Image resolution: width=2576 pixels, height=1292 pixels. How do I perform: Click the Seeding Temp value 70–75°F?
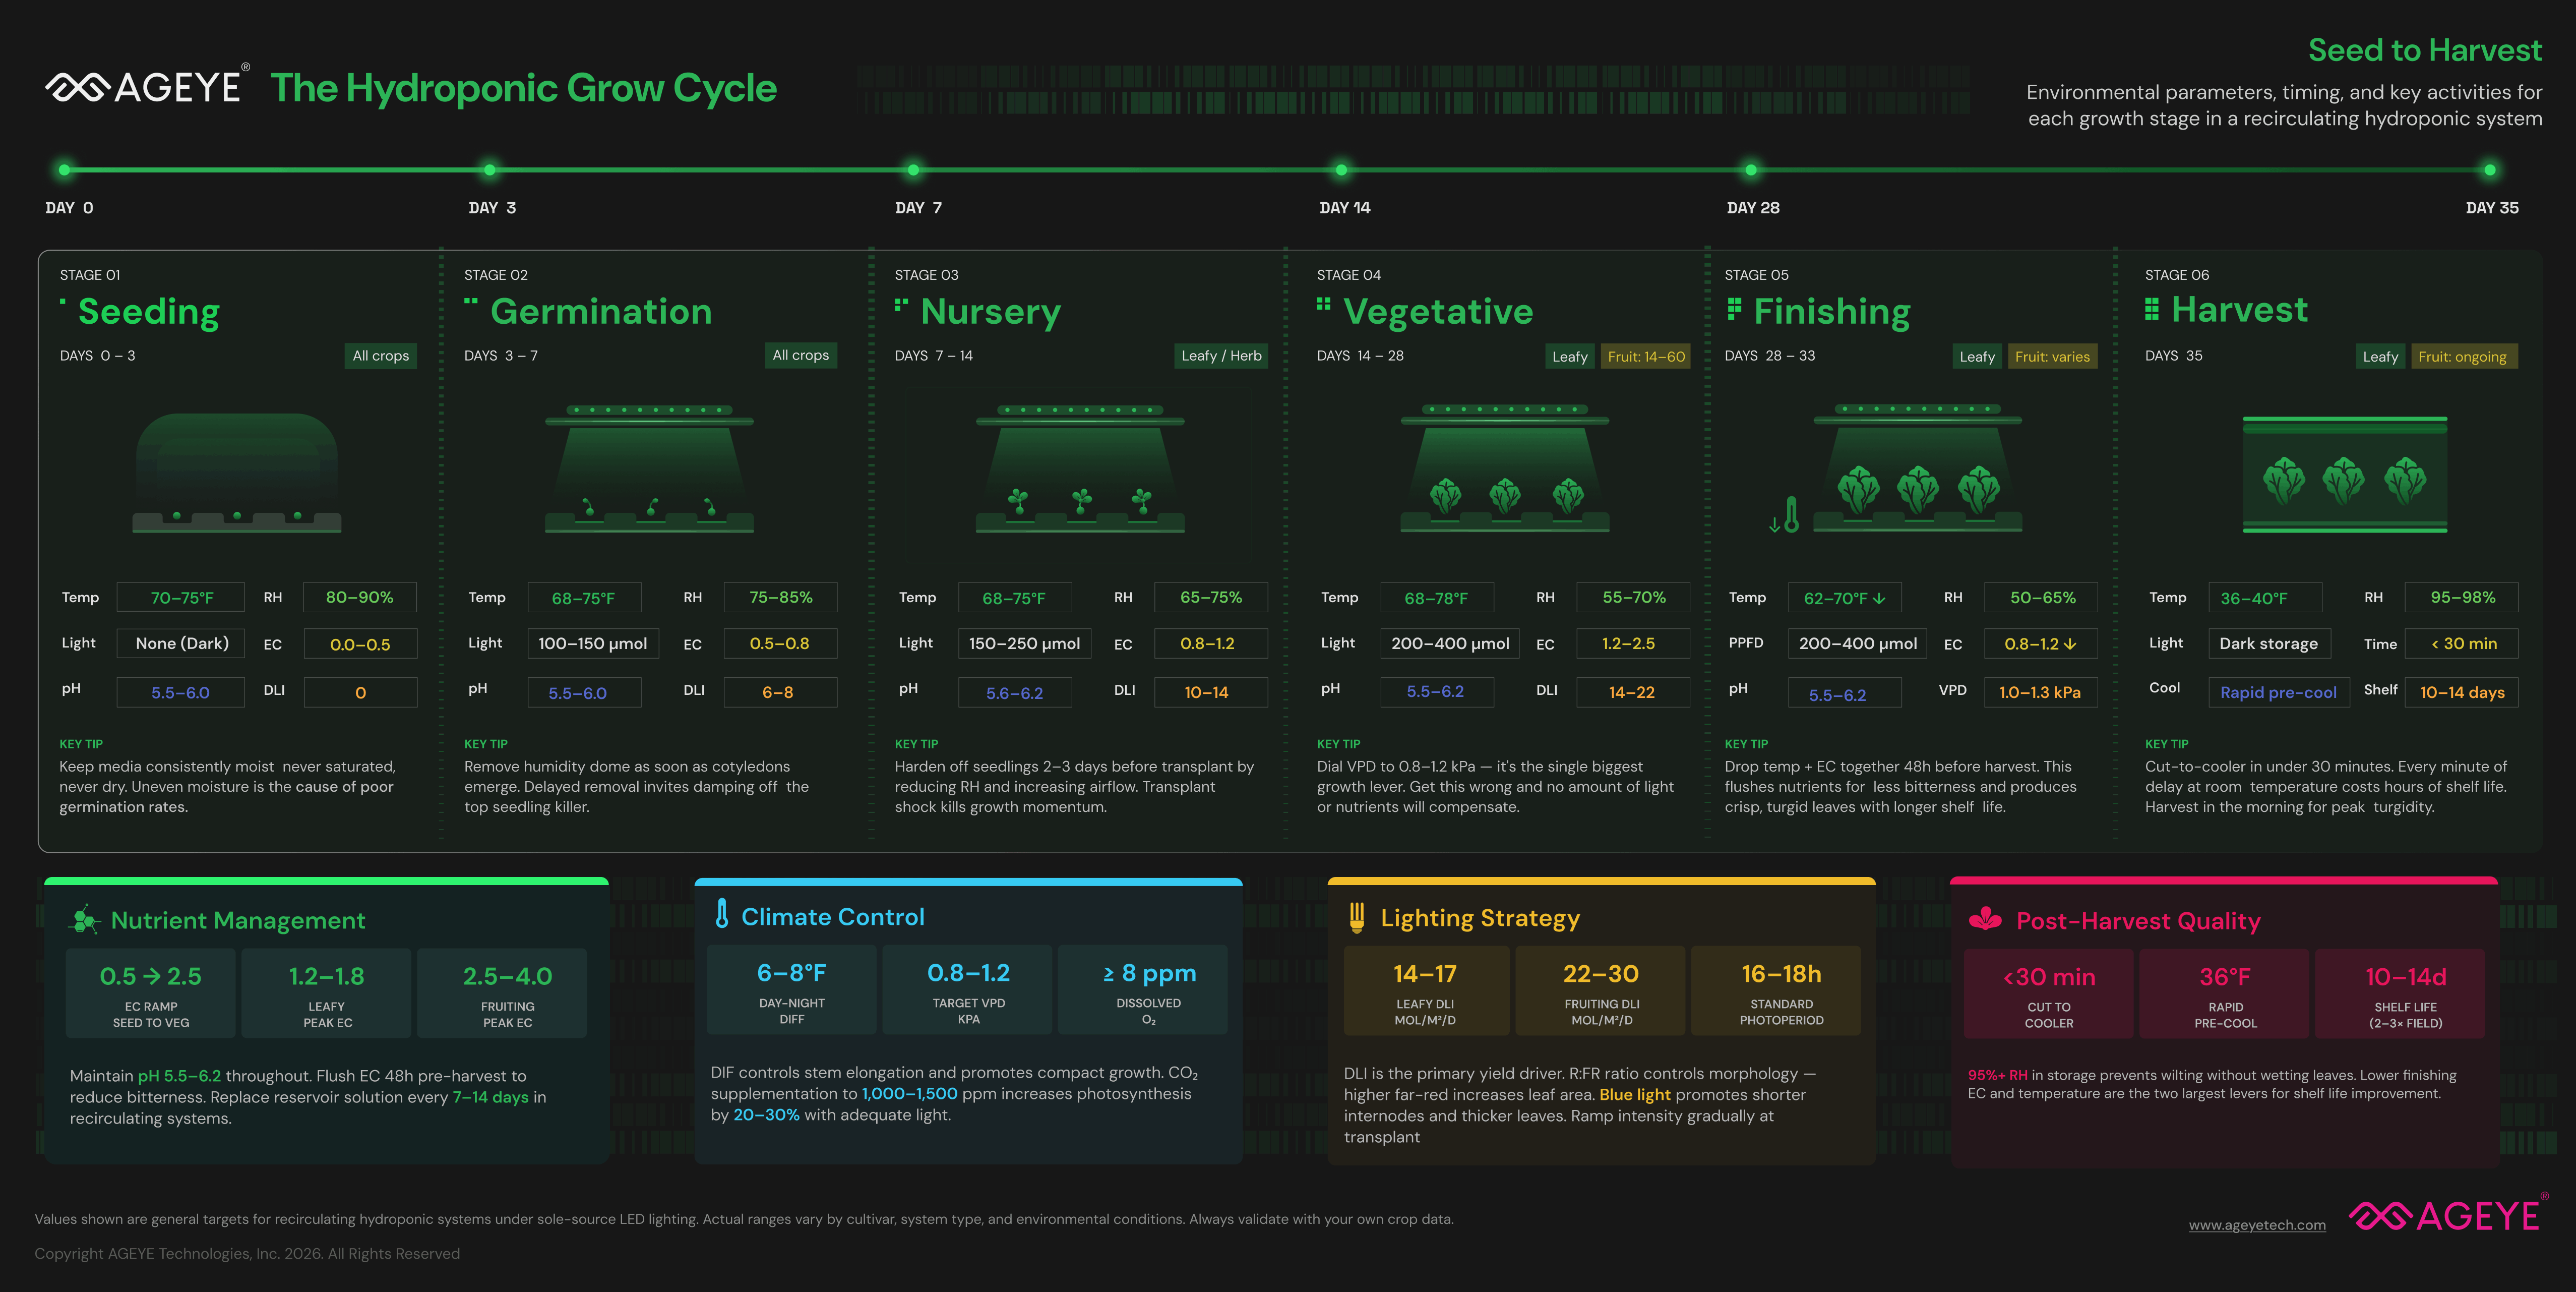(181, 598)
